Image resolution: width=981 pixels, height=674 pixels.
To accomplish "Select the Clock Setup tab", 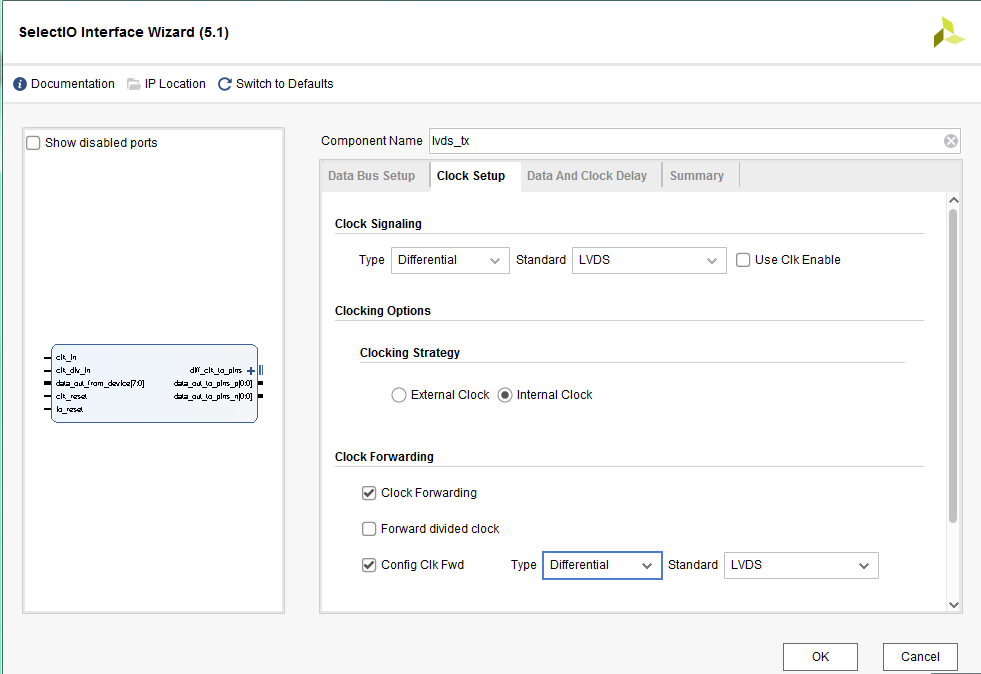I will [x=471, y=176].
